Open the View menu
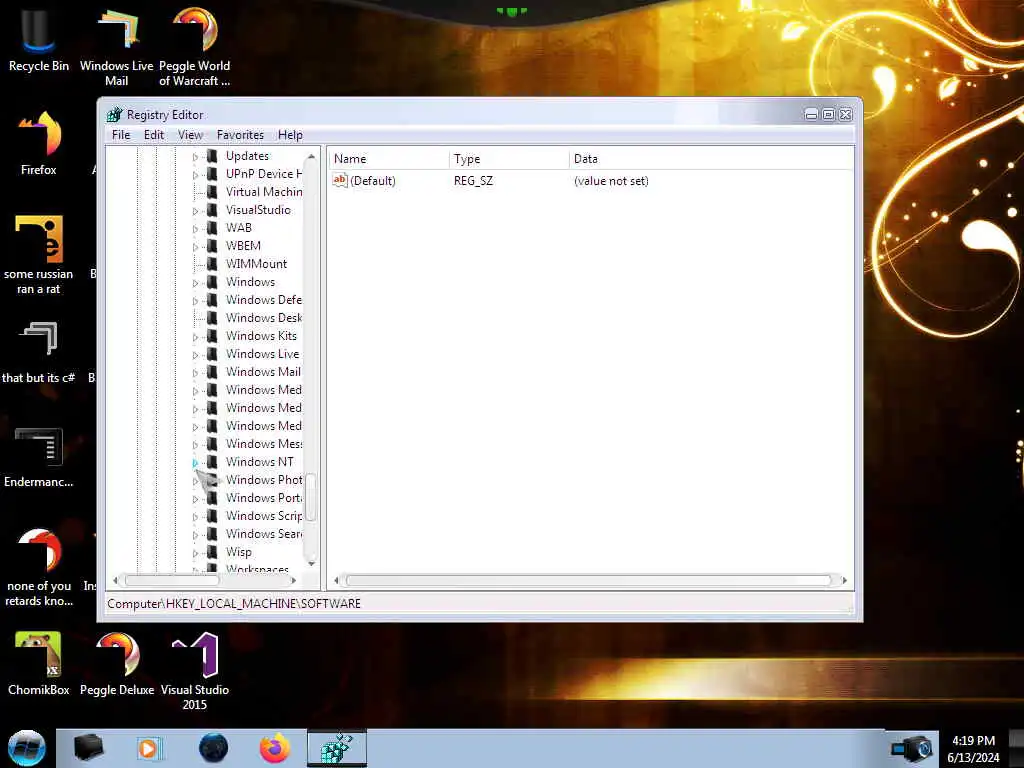1024x768 pixels. coord(190,135)
